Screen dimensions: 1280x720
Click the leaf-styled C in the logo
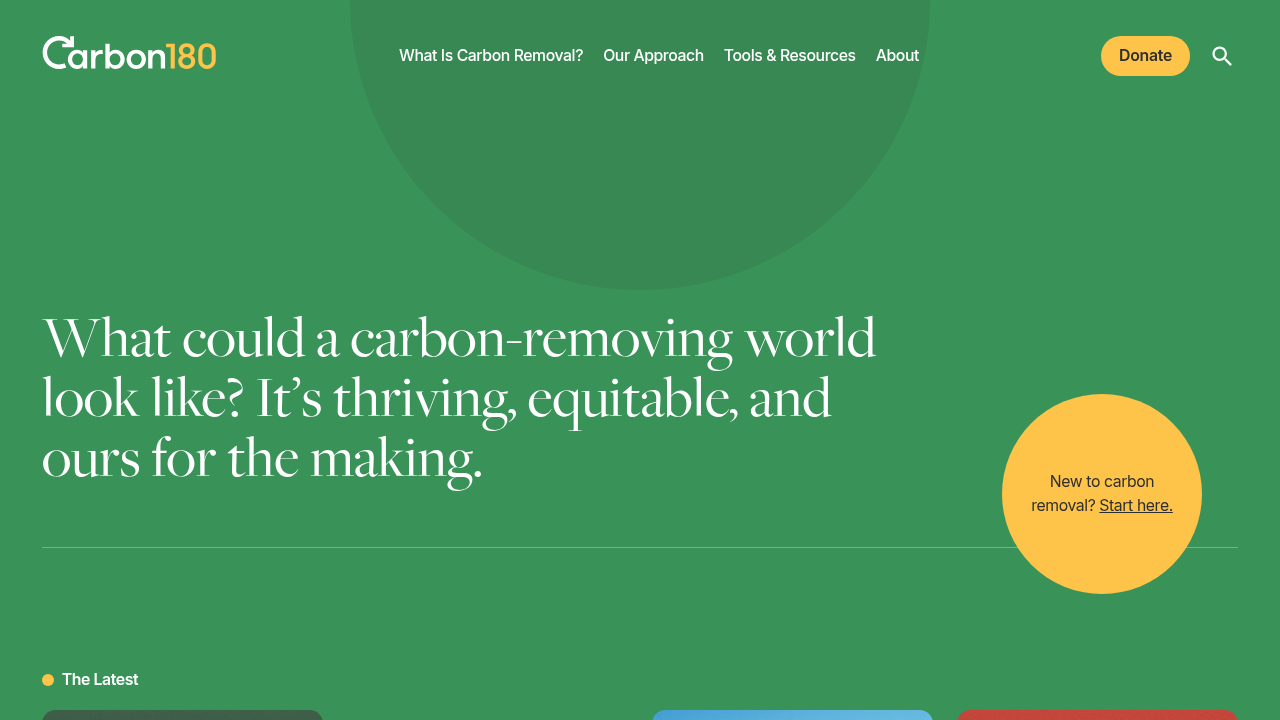click(58, 52)
